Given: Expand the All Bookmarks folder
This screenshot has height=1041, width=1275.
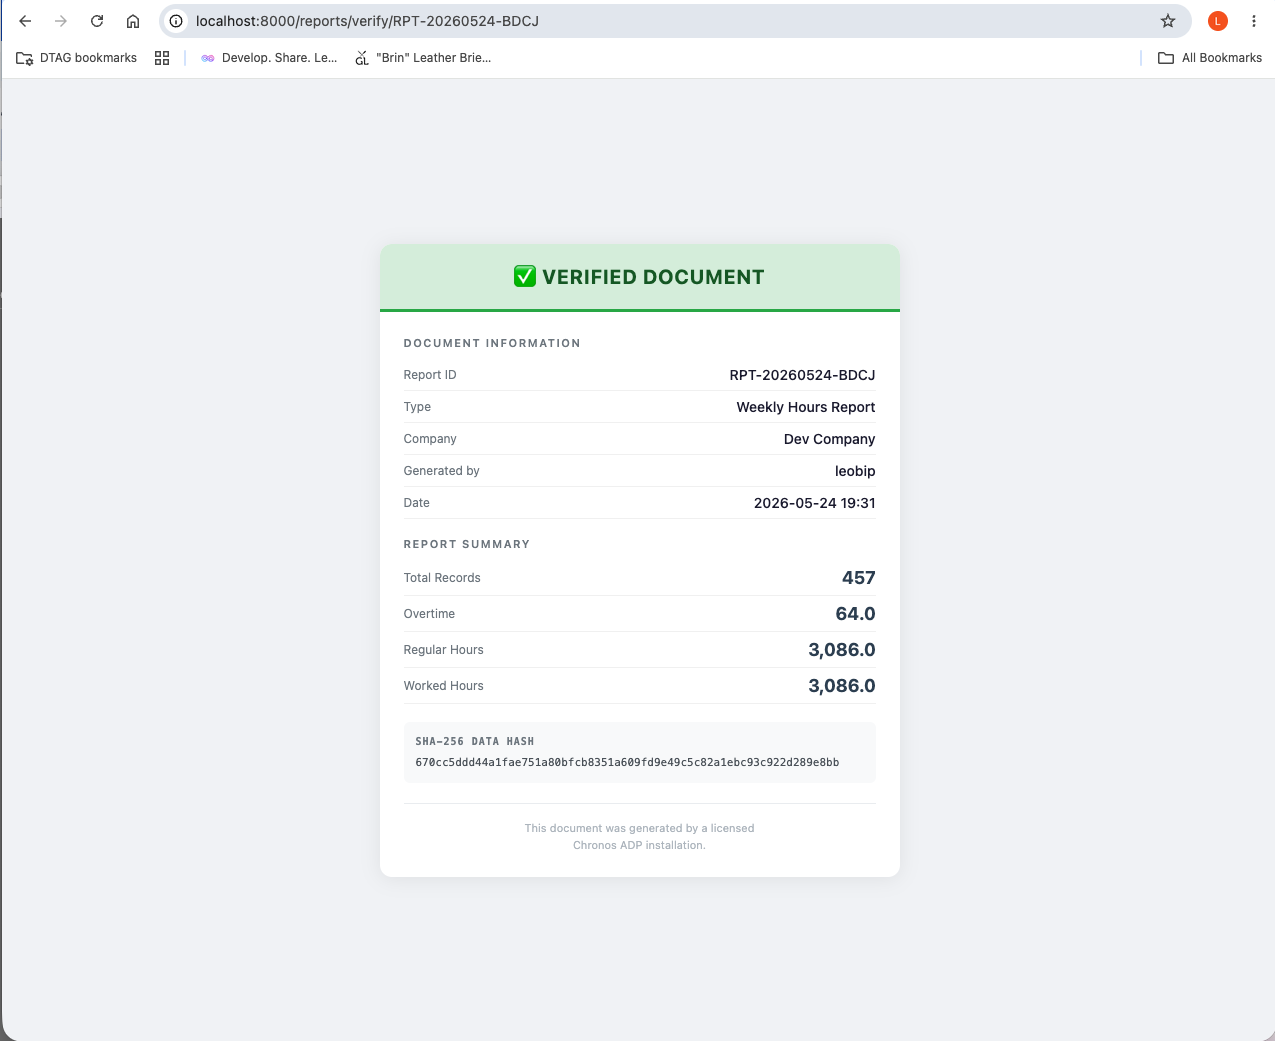Looking at the screenshot, I should click(1210, 58).
